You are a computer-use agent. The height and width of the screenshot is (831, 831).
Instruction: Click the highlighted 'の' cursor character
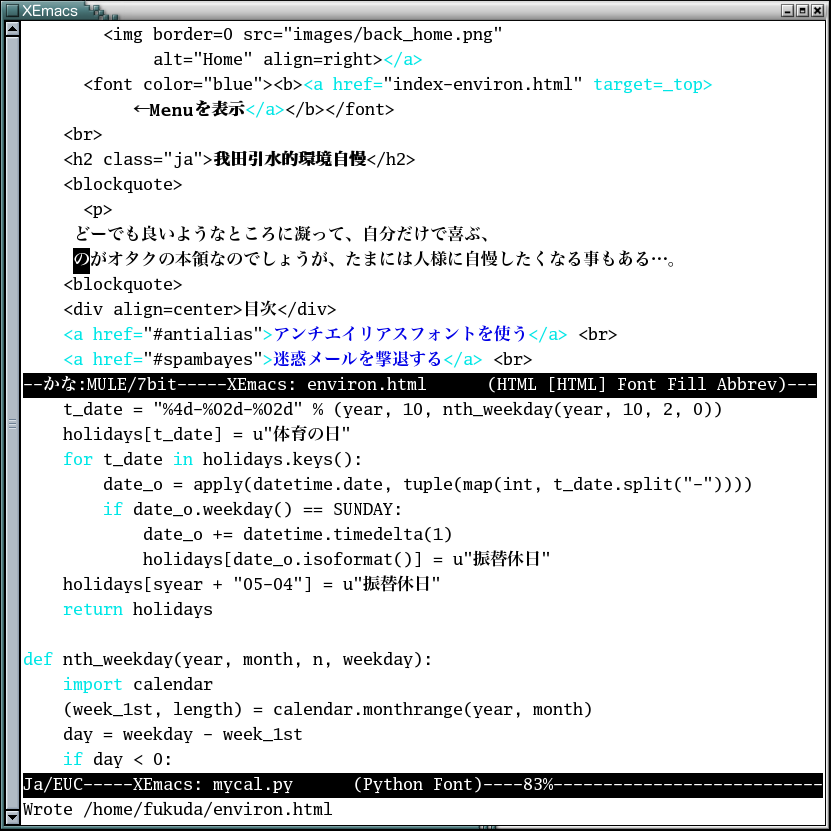click(81, 260)
